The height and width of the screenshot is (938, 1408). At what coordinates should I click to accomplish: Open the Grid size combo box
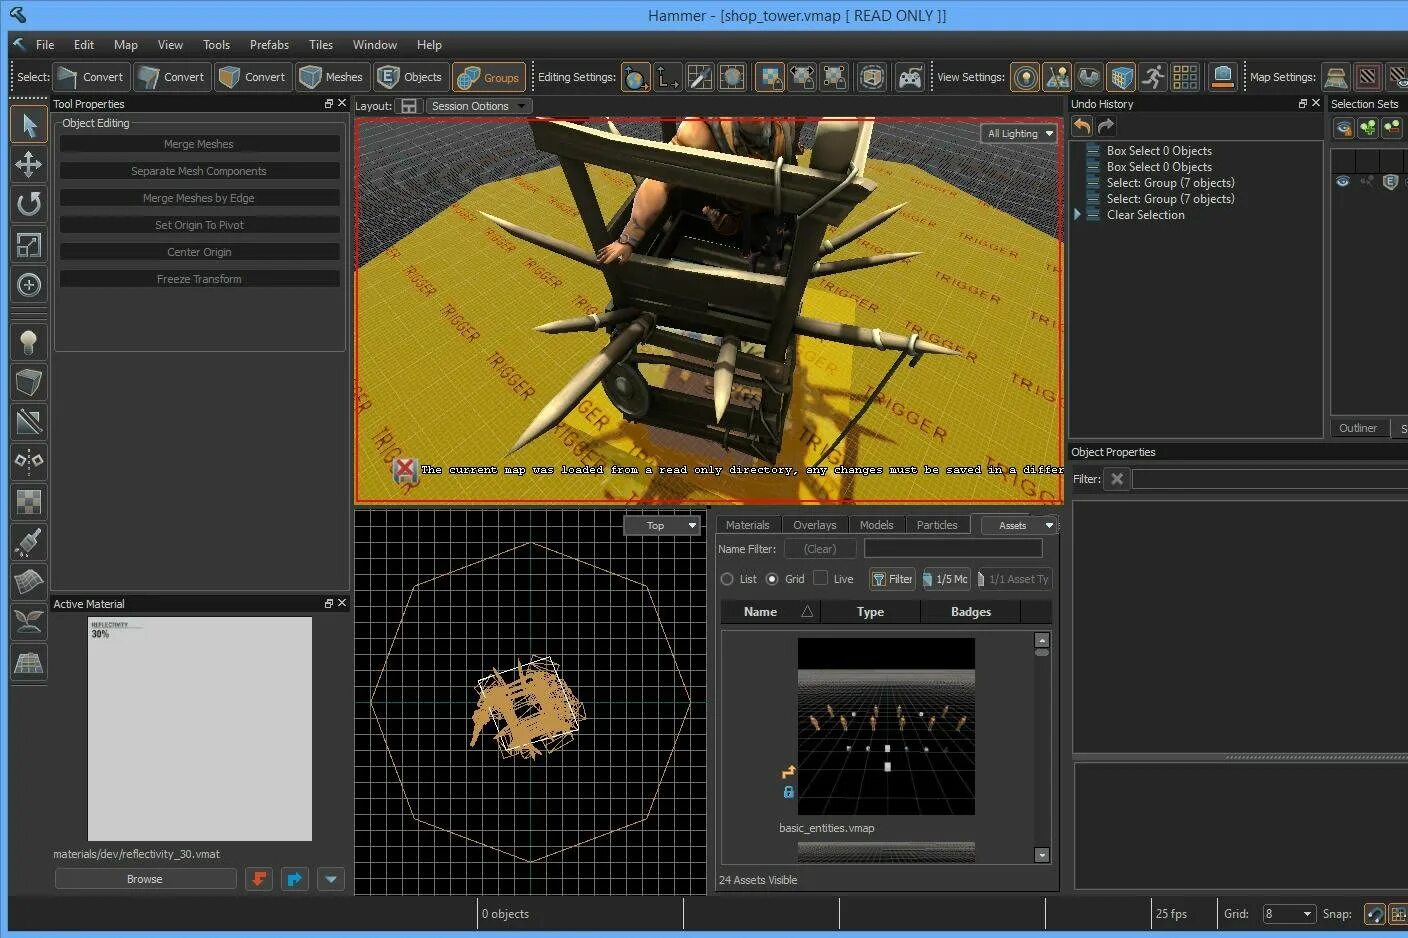(x=1288, y=913)
